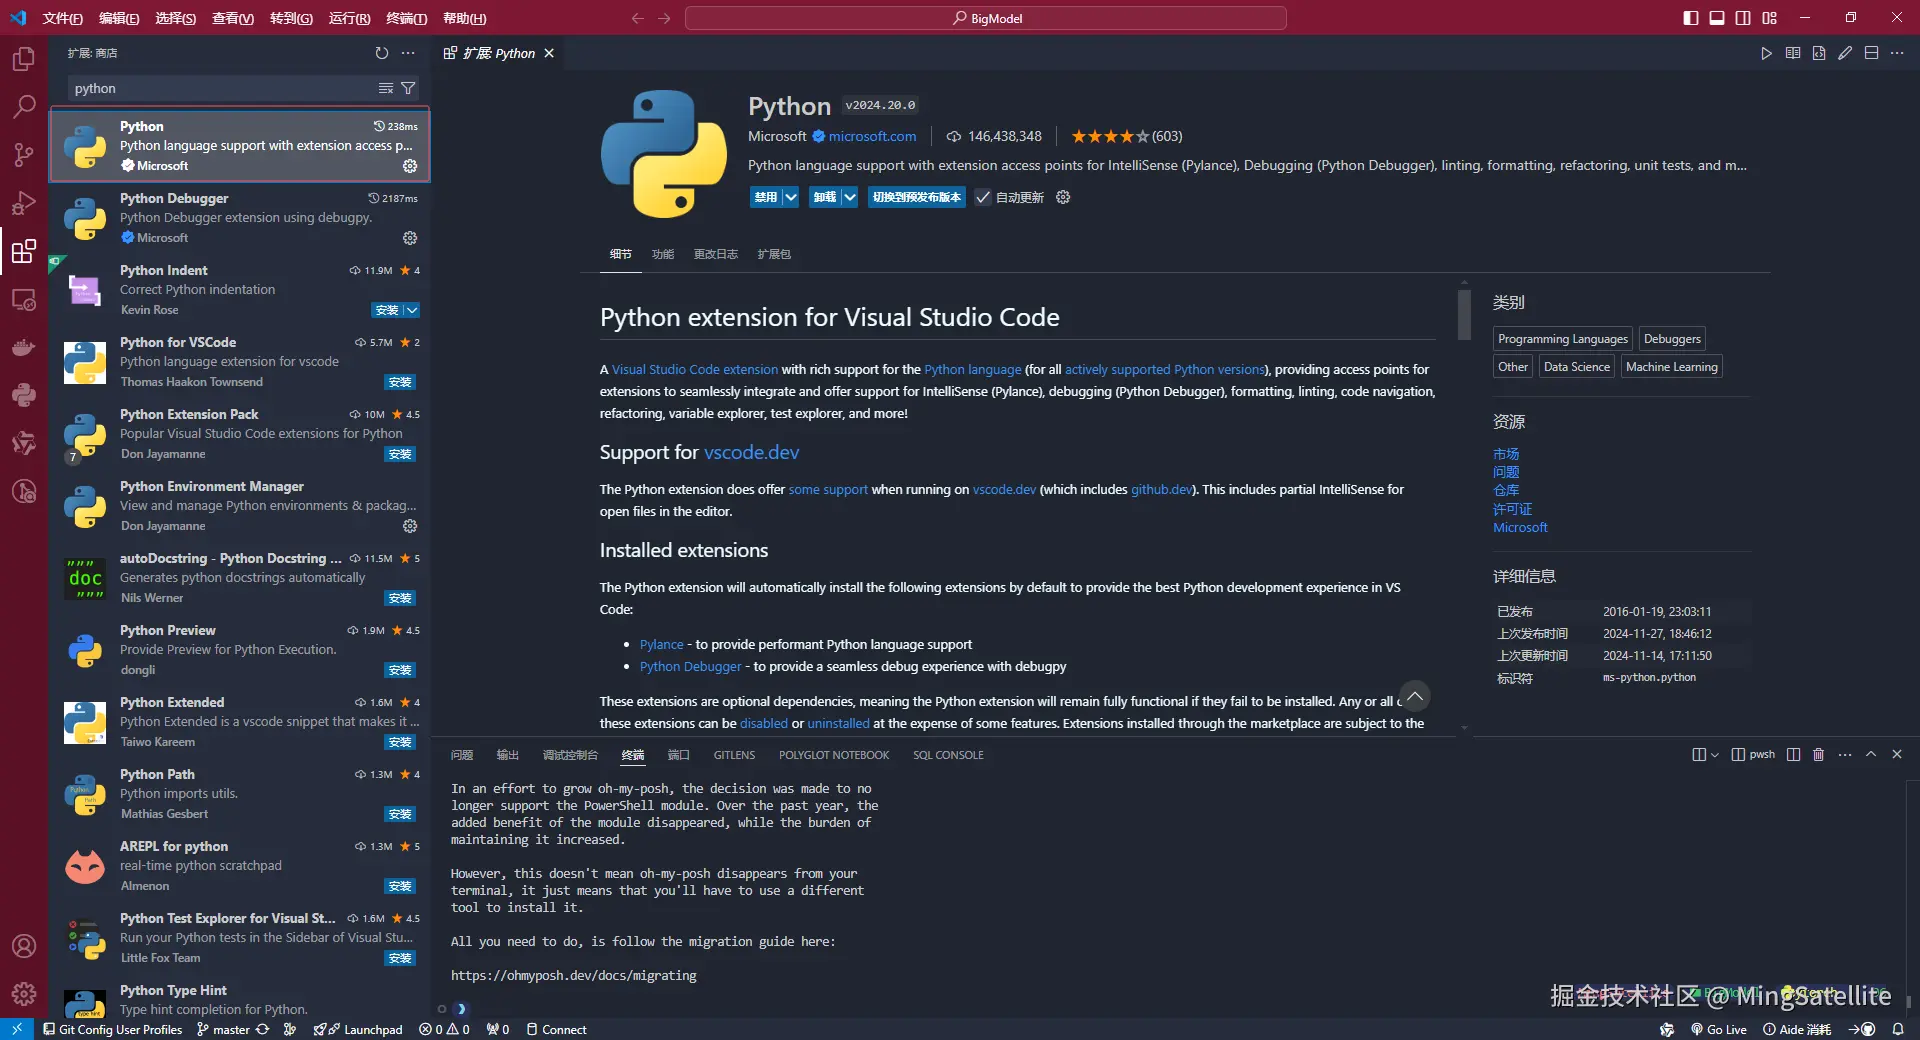Open the 文件(F) menu

tap(63, 18)
